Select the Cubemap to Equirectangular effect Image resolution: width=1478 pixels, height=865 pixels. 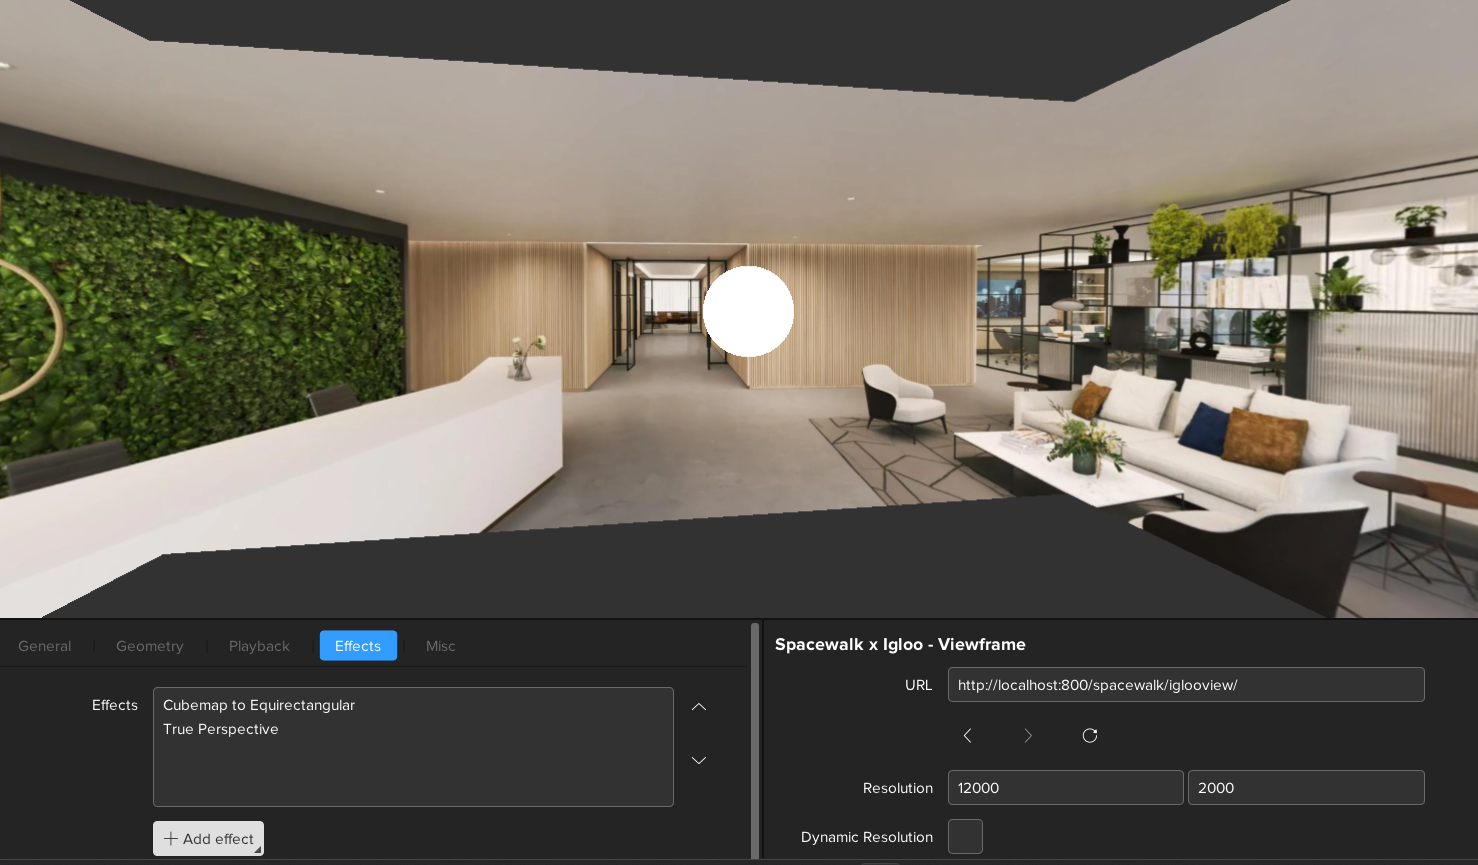(259, 705)
